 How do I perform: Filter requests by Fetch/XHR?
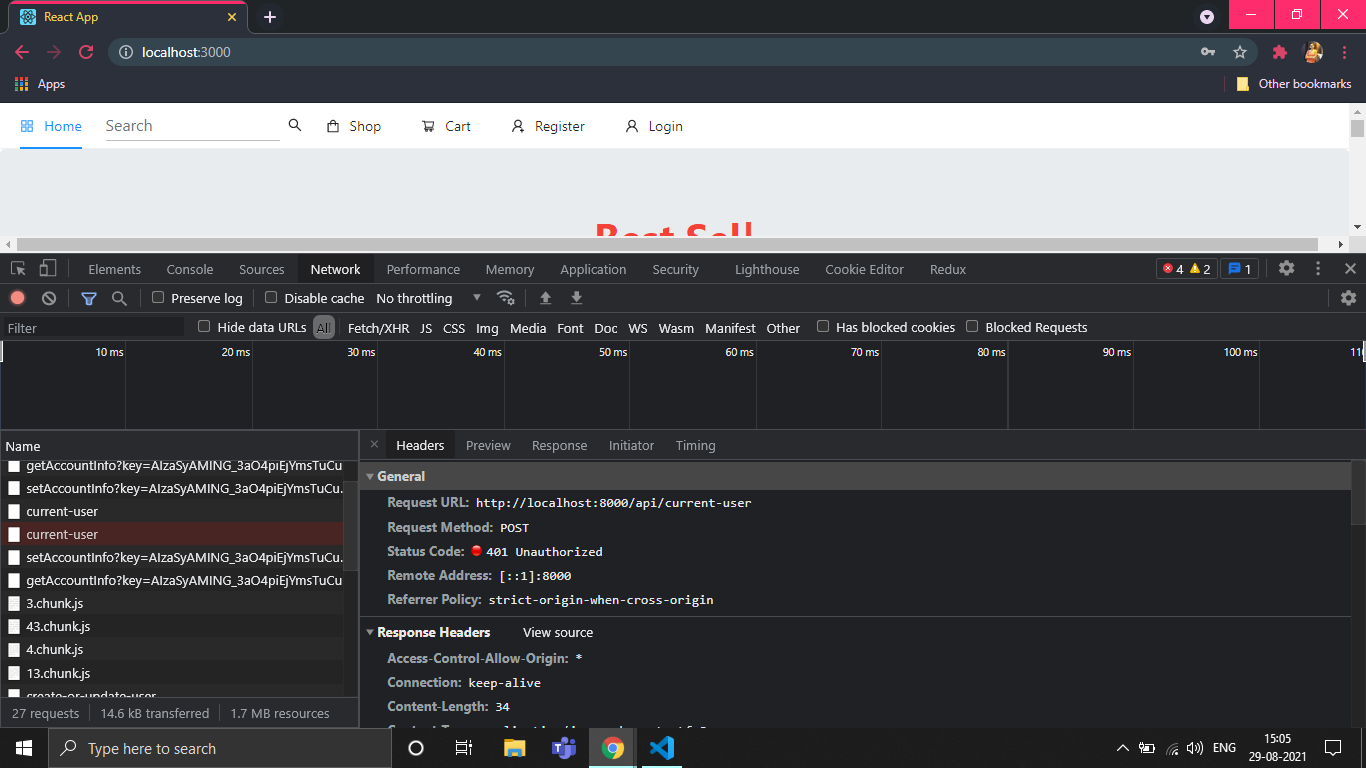click(x=378, y=328)
